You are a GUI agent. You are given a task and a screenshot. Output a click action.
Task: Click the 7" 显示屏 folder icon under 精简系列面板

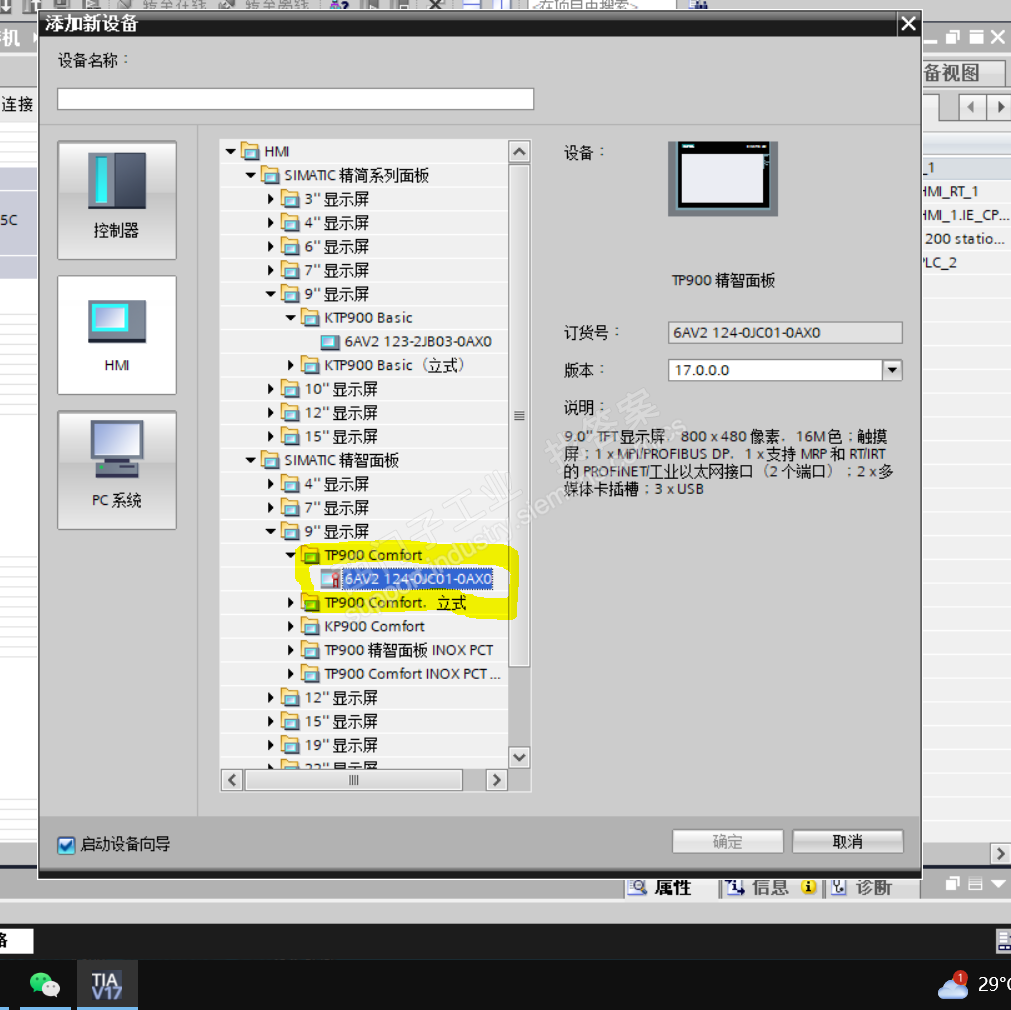click(291, 270)
